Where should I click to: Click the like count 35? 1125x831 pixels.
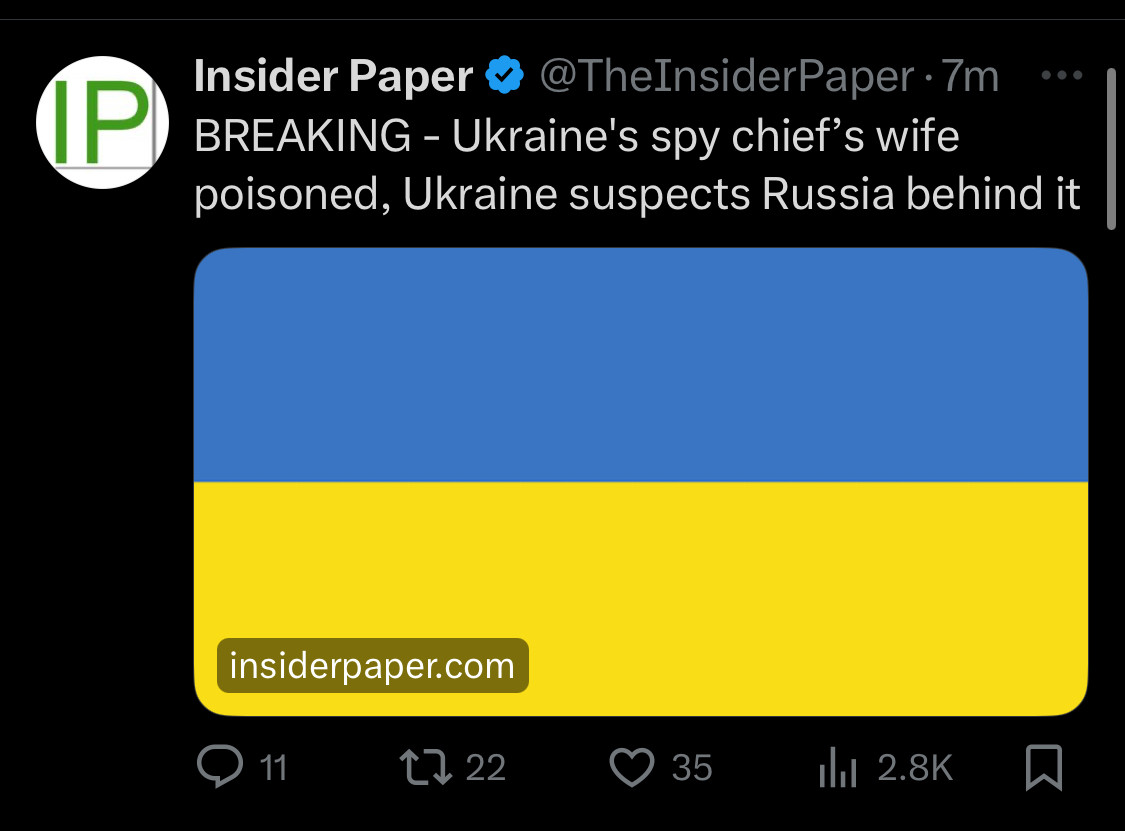[692, 768]
